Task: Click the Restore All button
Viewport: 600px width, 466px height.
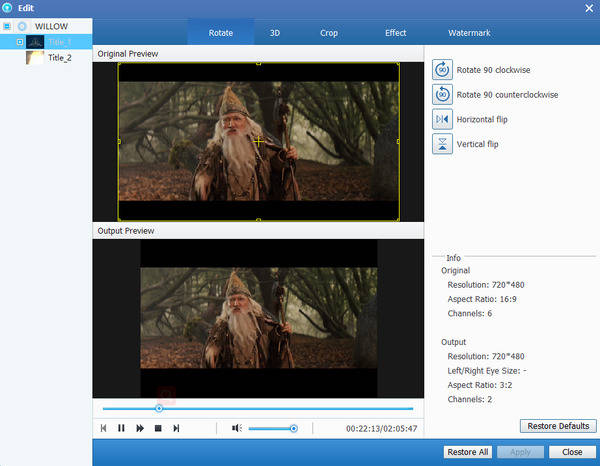Action: pos(468,452)
